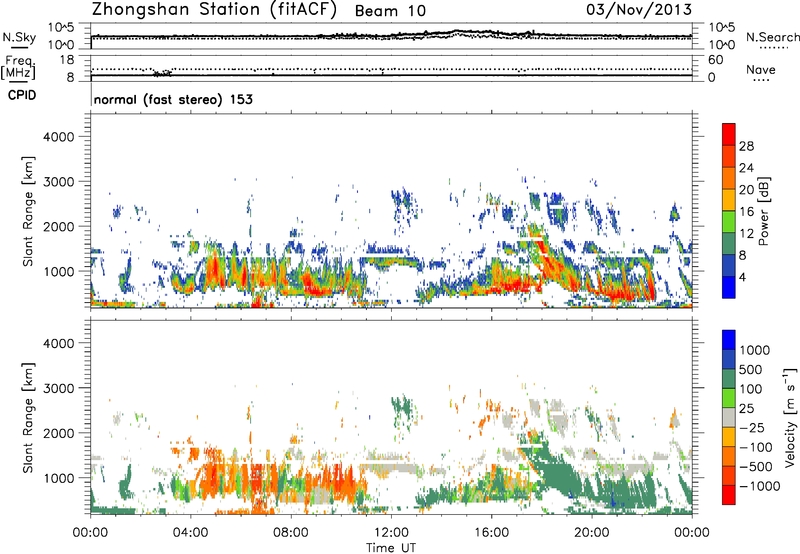Click the '-25' label on the velocity colorbar
Screen dimensions: 800x554
(752, 427)
